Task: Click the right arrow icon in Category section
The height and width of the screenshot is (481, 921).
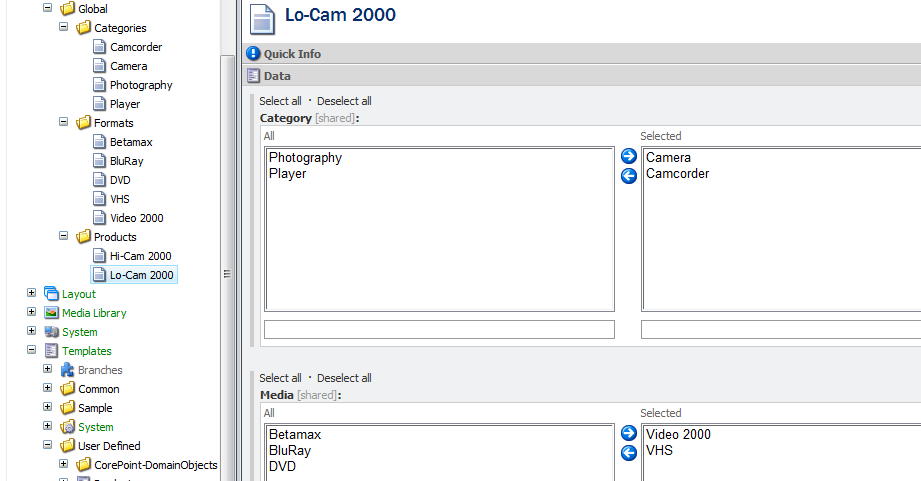Action: coord(629,157)
